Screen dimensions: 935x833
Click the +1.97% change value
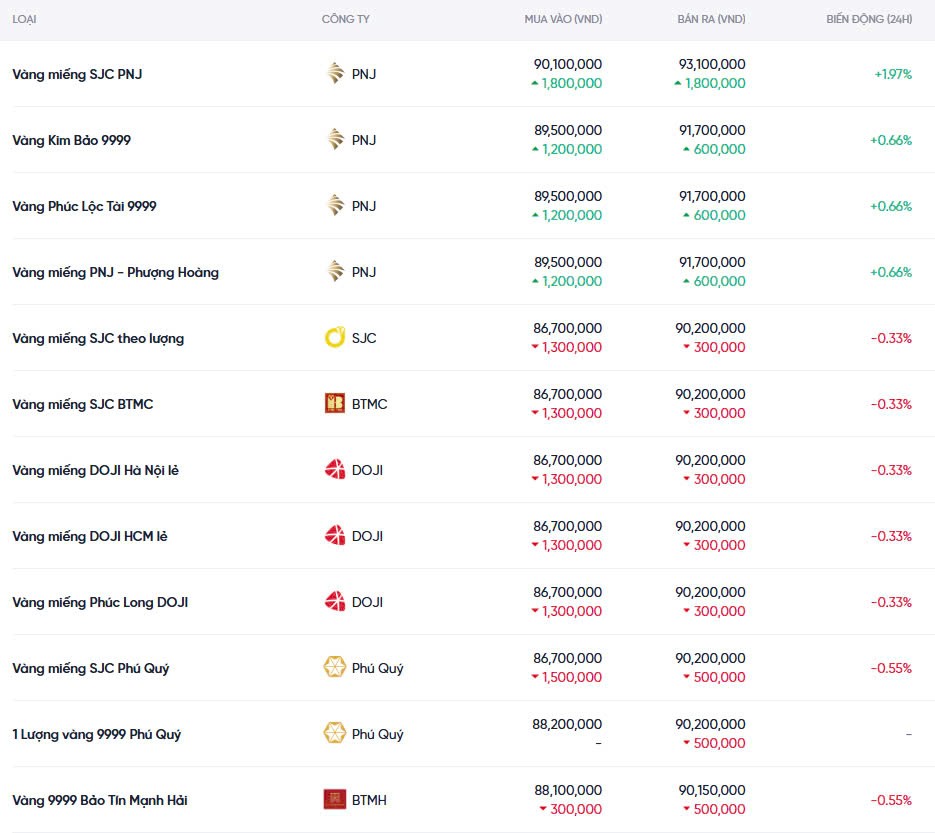(x=892, y=74)
